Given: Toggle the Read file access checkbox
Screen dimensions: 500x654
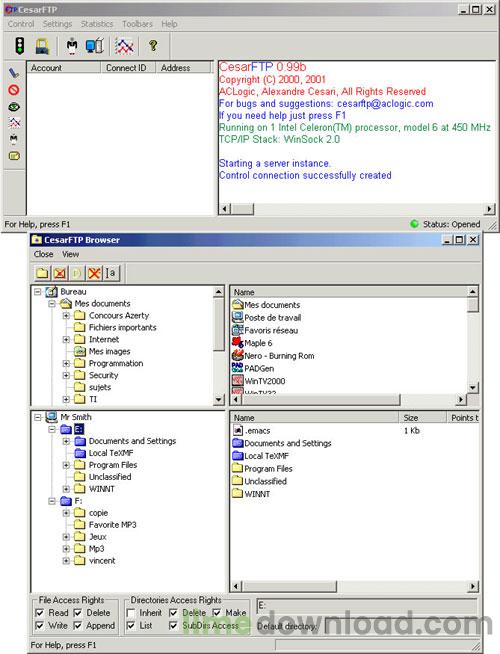Looking at the screenshot, I should click(x=40, y=613).
